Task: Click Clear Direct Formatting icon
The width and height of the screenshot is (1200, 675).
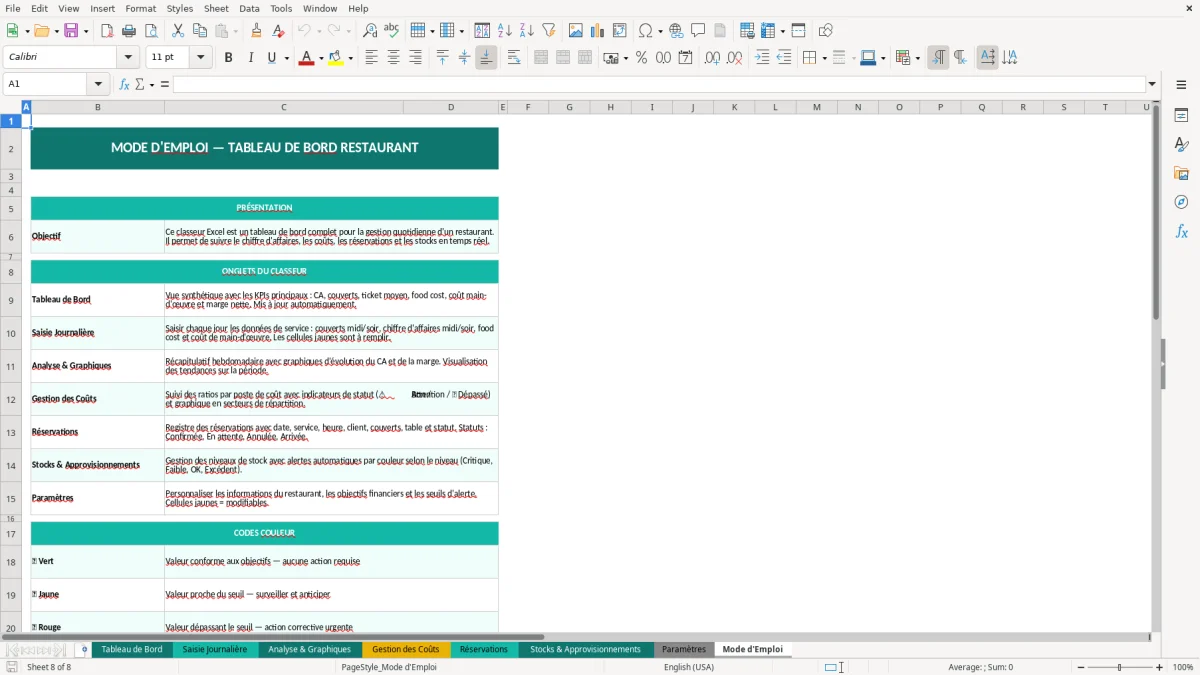Action: [x=278, y=31]
